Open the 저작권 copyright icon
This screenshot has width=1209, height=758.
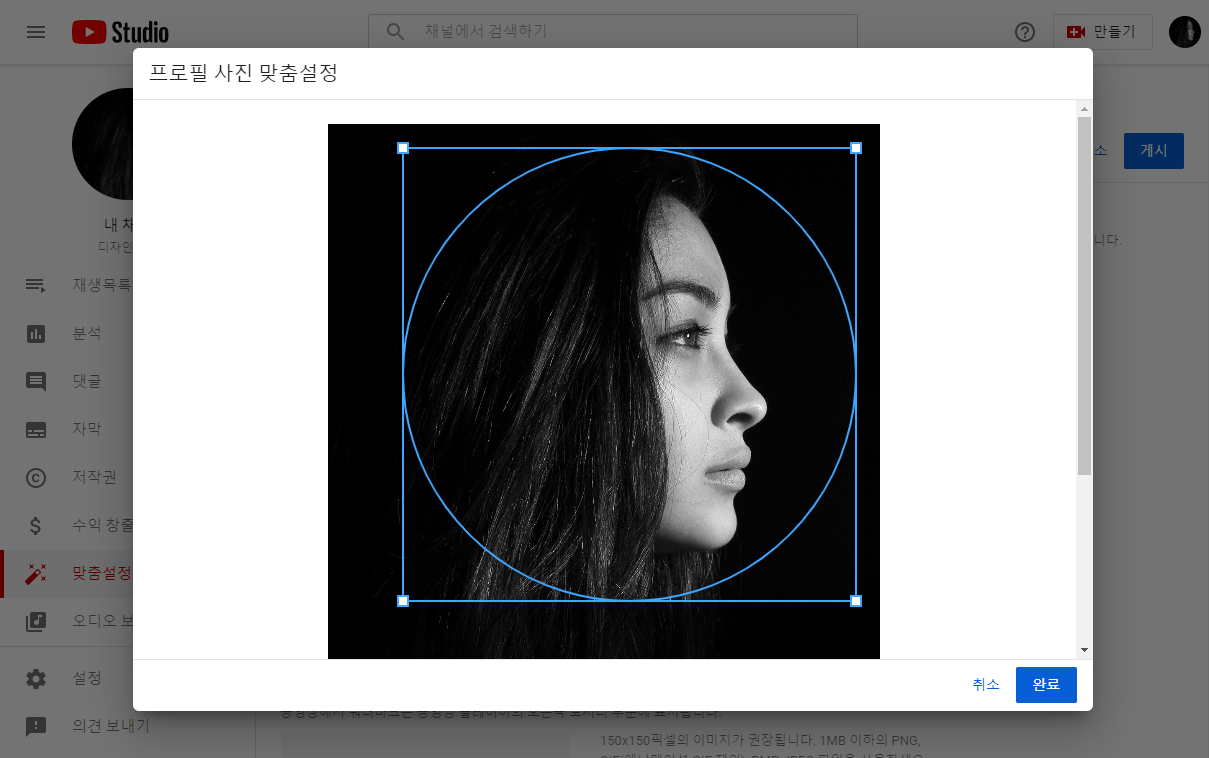(x=36, y=477)
